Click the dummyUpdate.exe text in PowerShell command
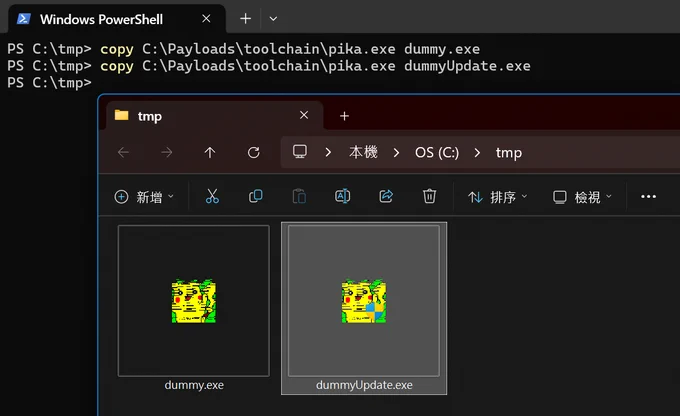The image size is (680, 416). (467, 66)
